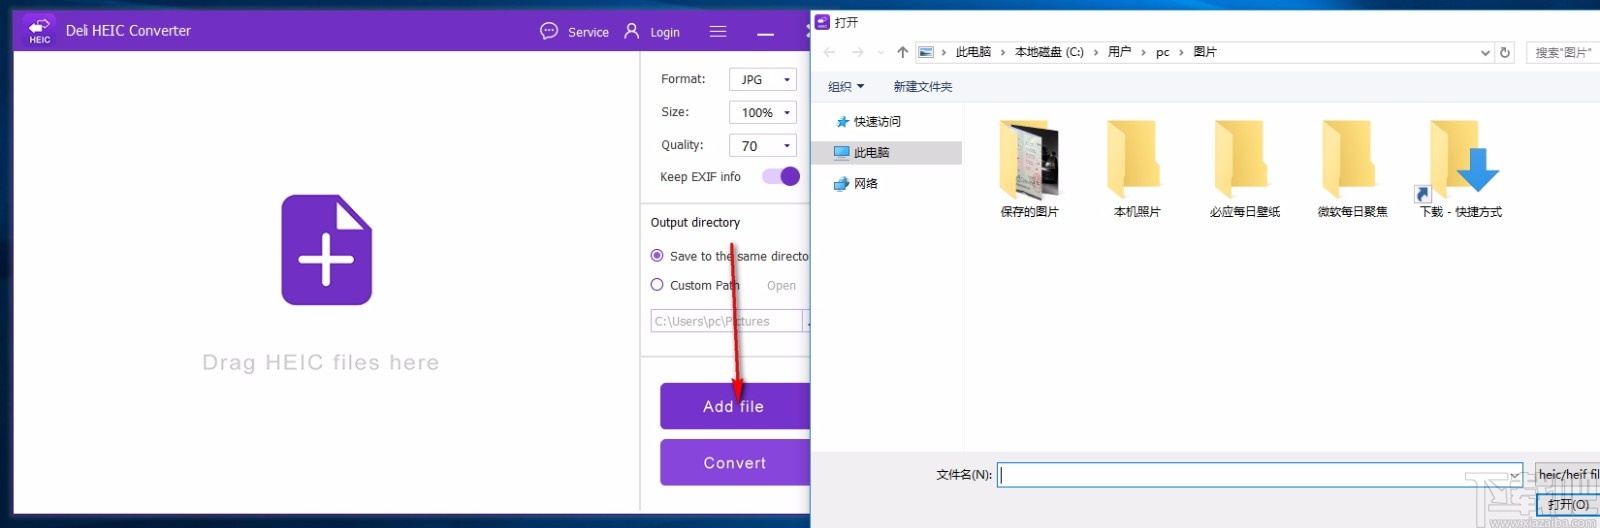Go forward in the file dialog
1600x528 pixels.
[x=857, y=52]
